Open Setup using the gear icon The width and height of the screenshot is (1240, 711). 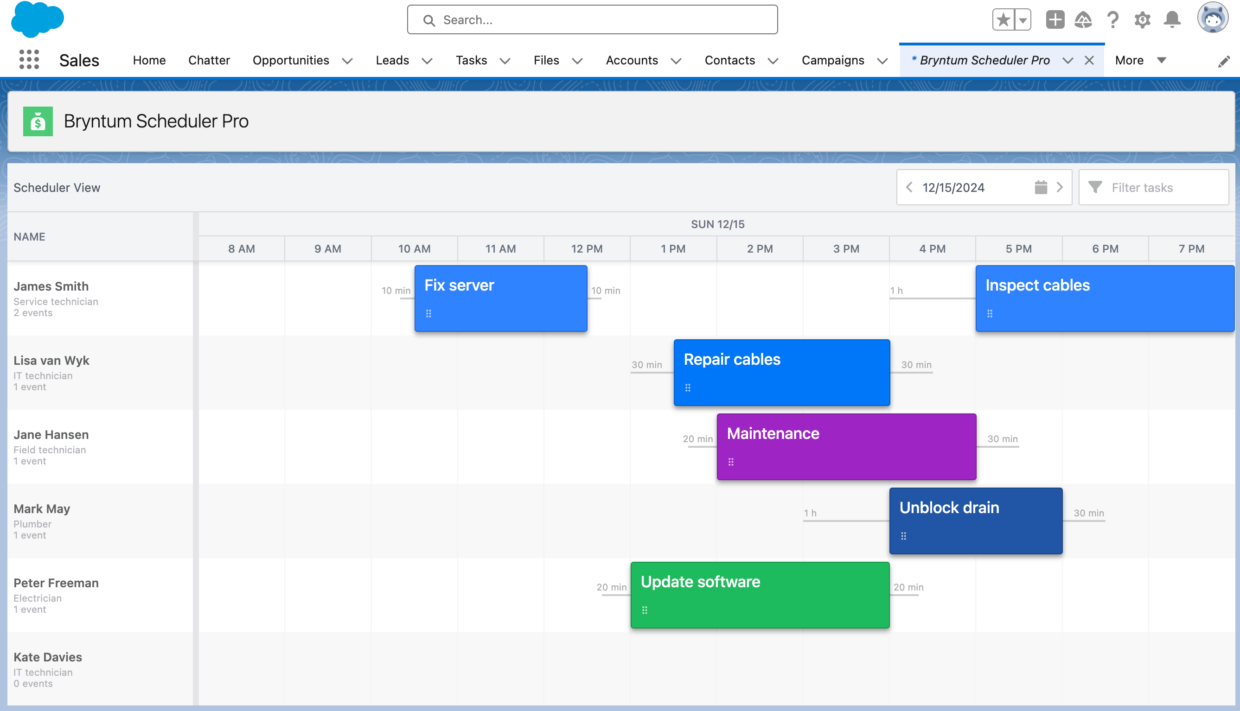(1142, 19)
